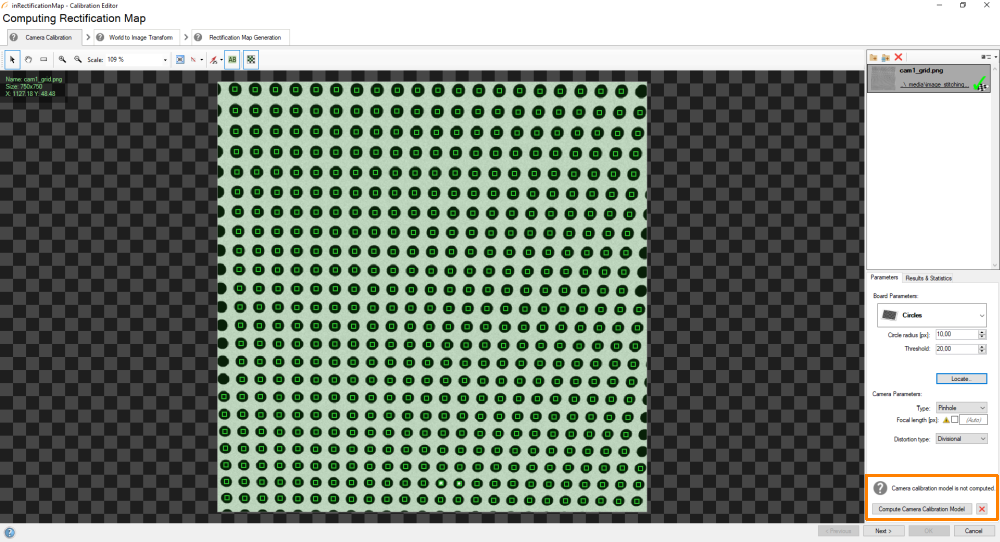This screenshot has width=1000, height=542.
Task: Click the help icon at bottom left
Action: click(x=9, y=532)
